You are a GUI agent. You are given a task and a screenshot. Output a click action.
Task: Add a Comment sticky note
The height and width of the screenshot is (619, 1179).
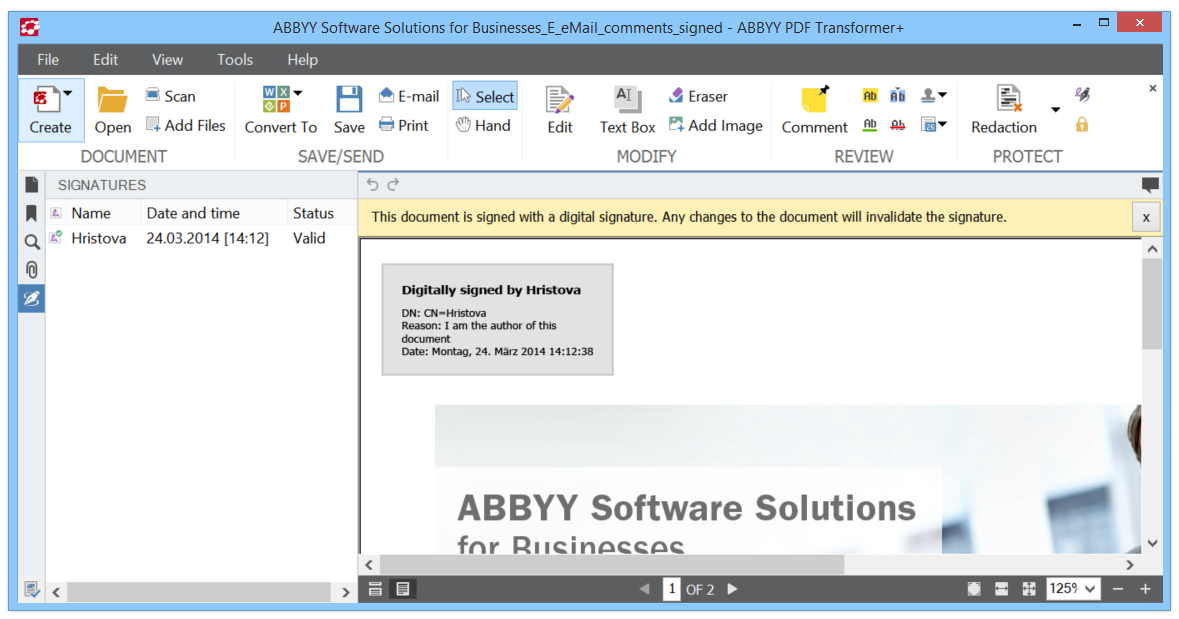click(x=814, y=111)
